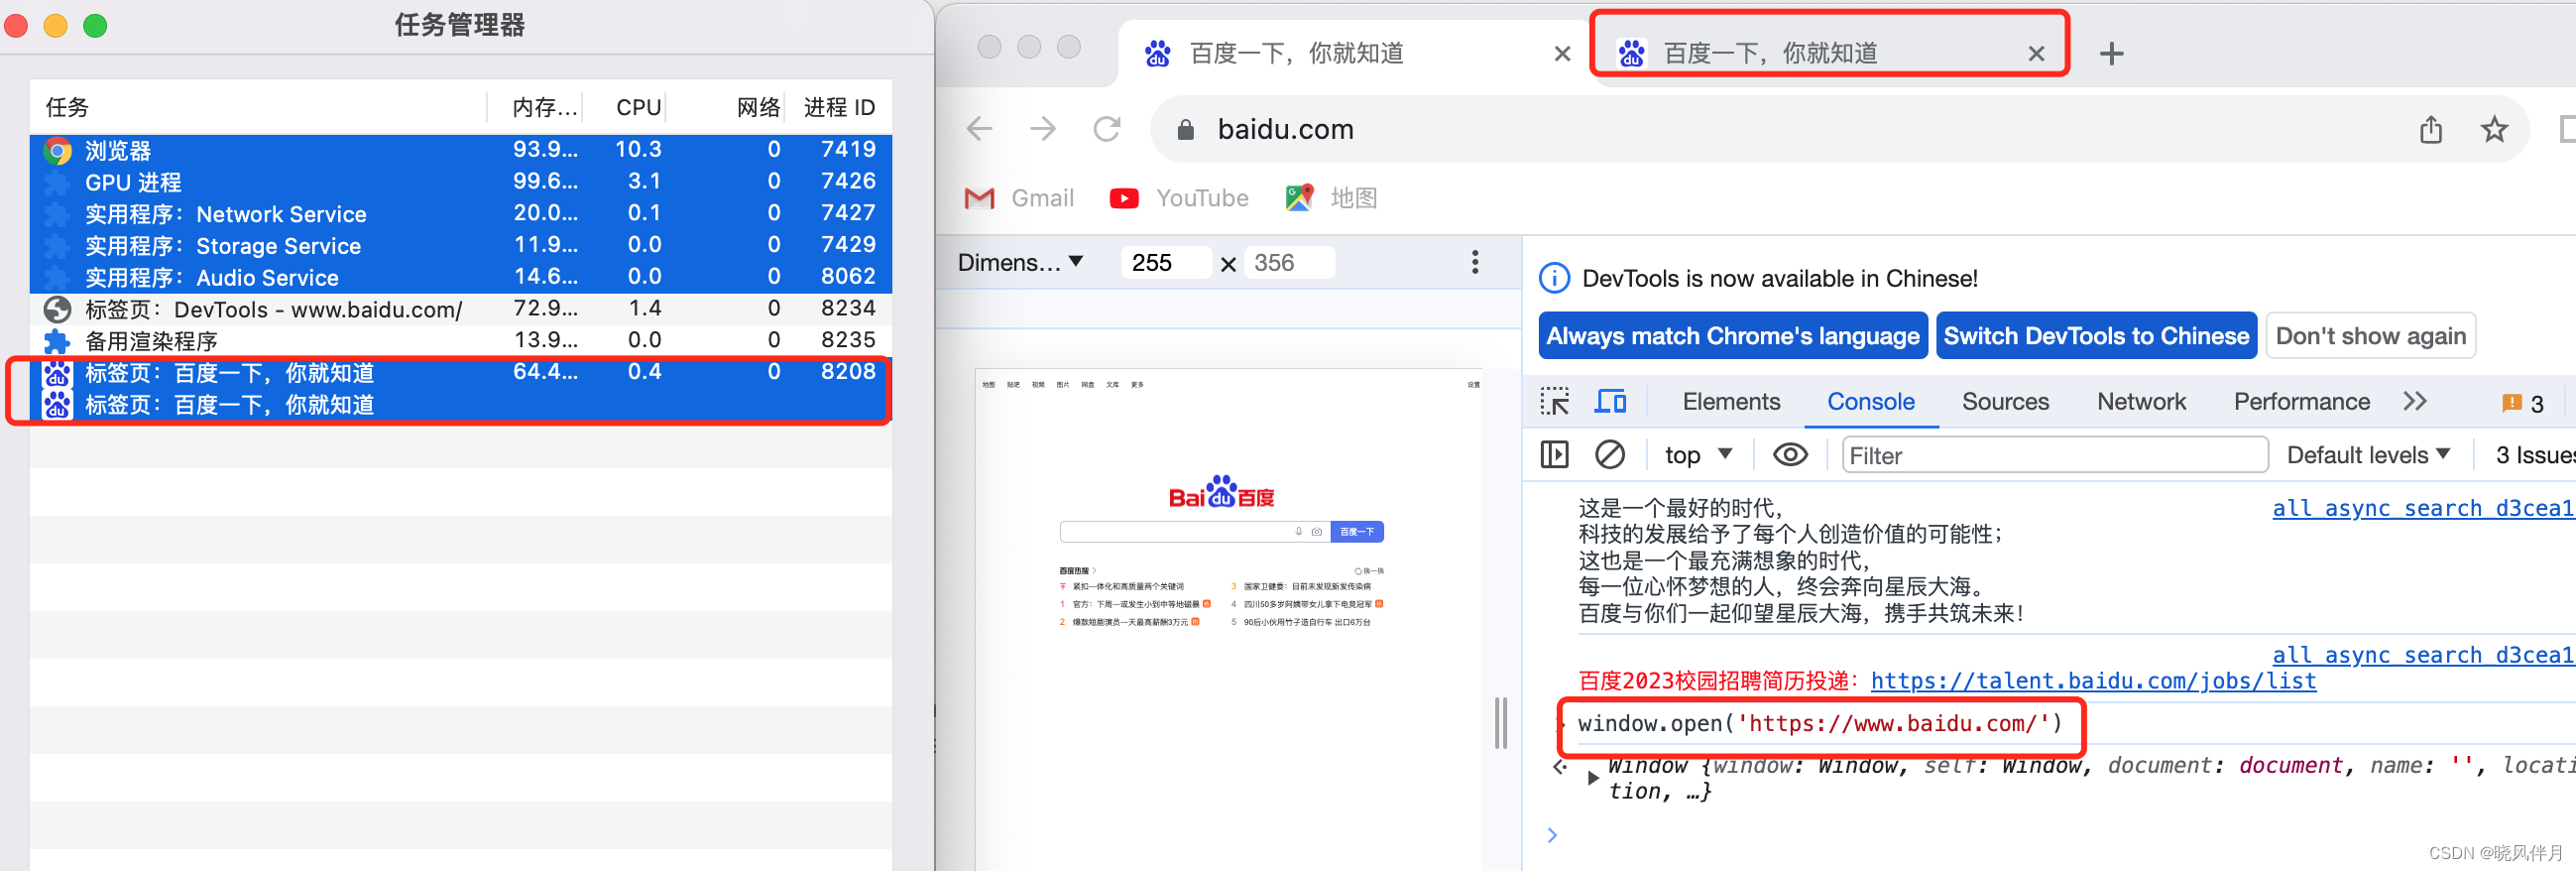Select the Network Service row

click(x=460, y=214)
